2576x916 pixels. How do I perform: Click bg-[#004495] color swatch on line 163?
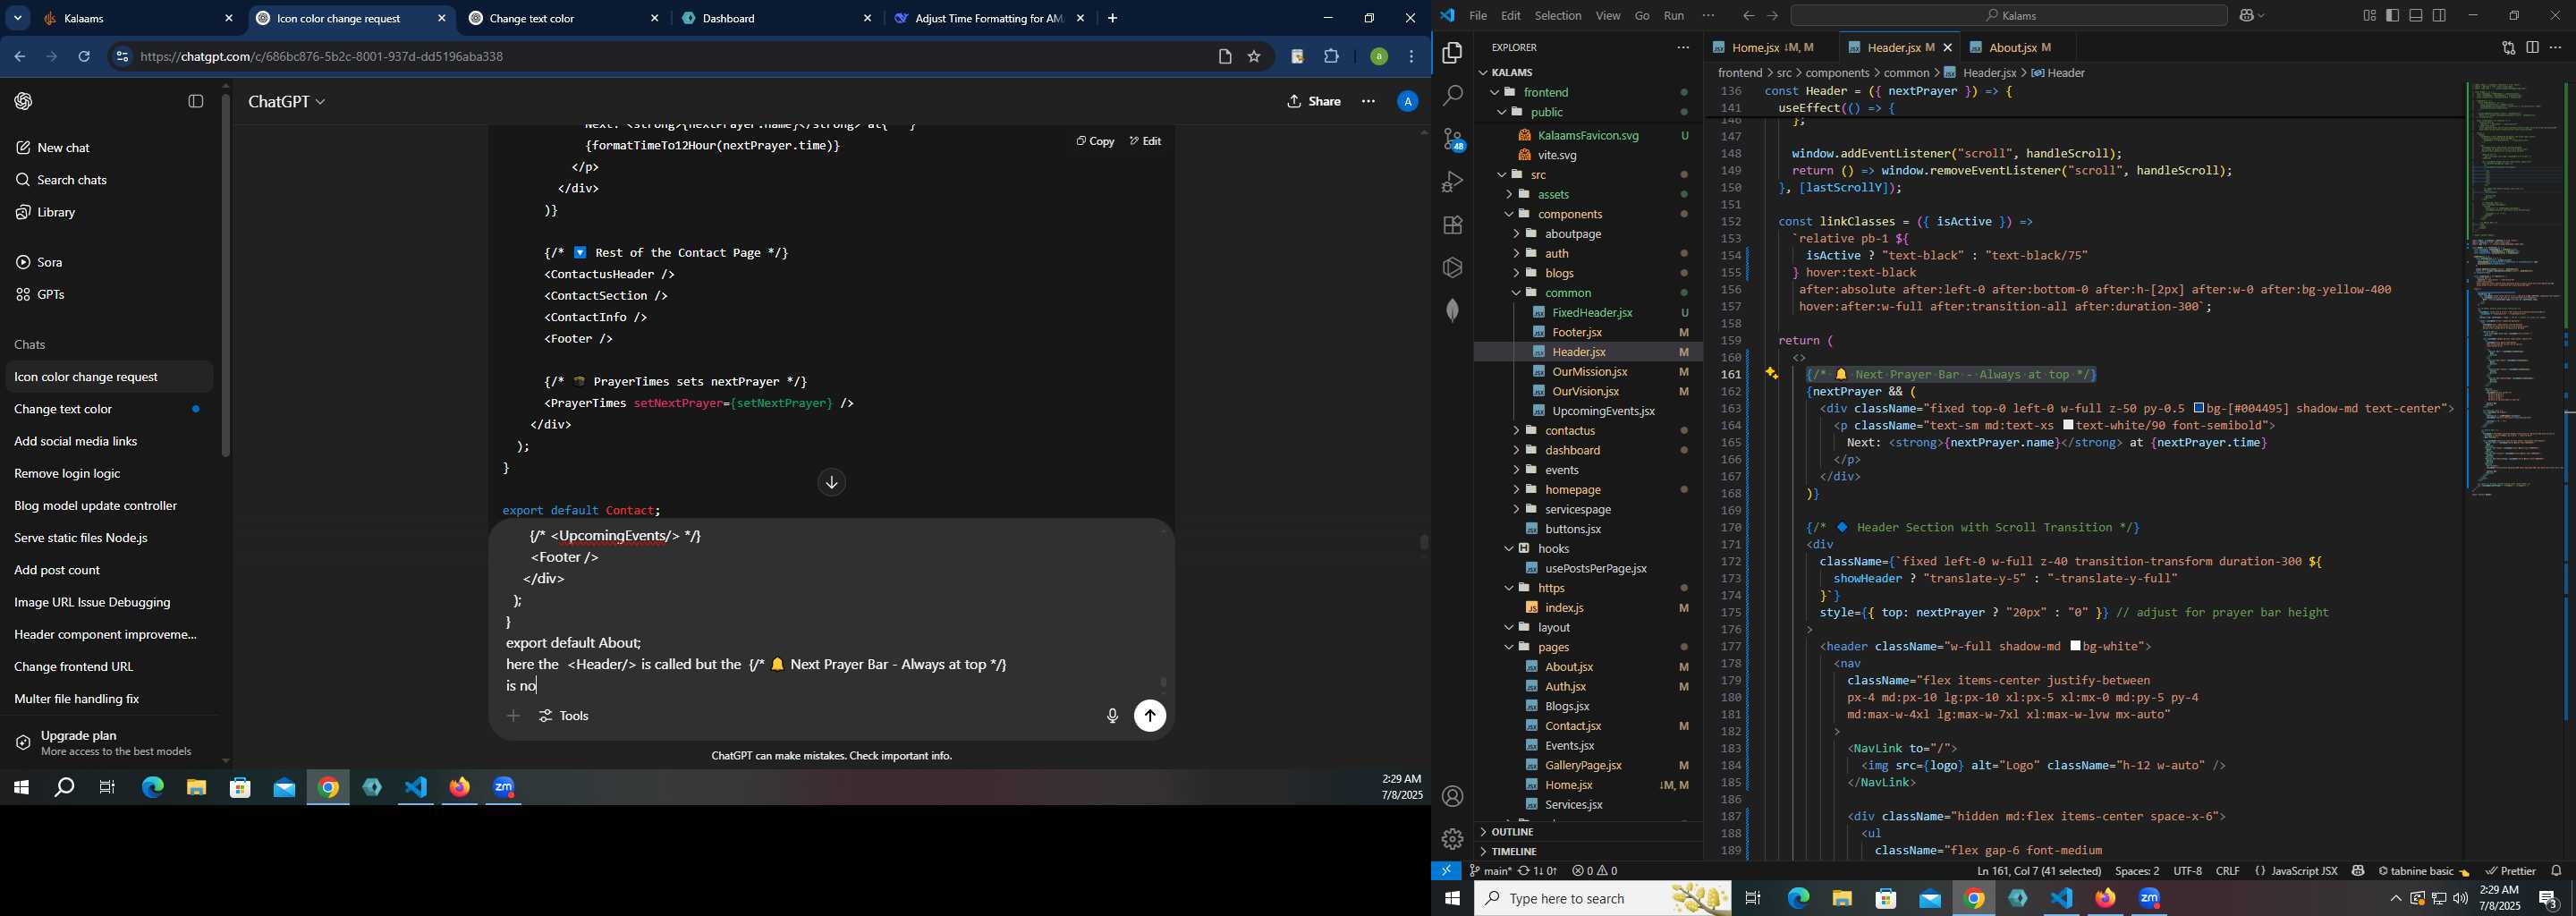pyautogui.click(x=2200, y=408)
